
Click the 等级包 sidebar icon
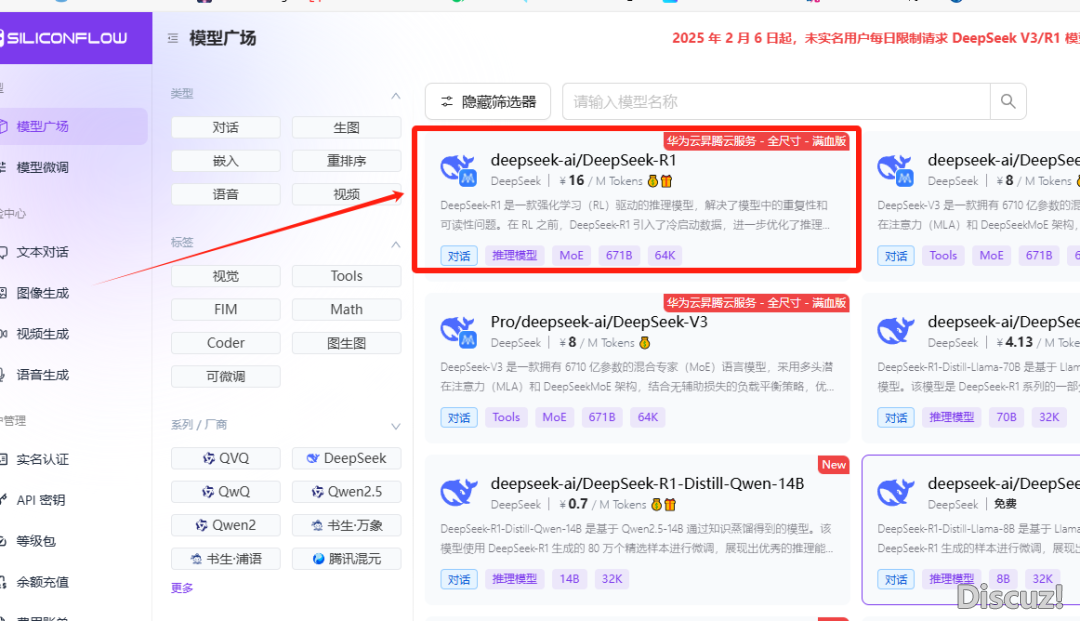(x=3, y=541)
